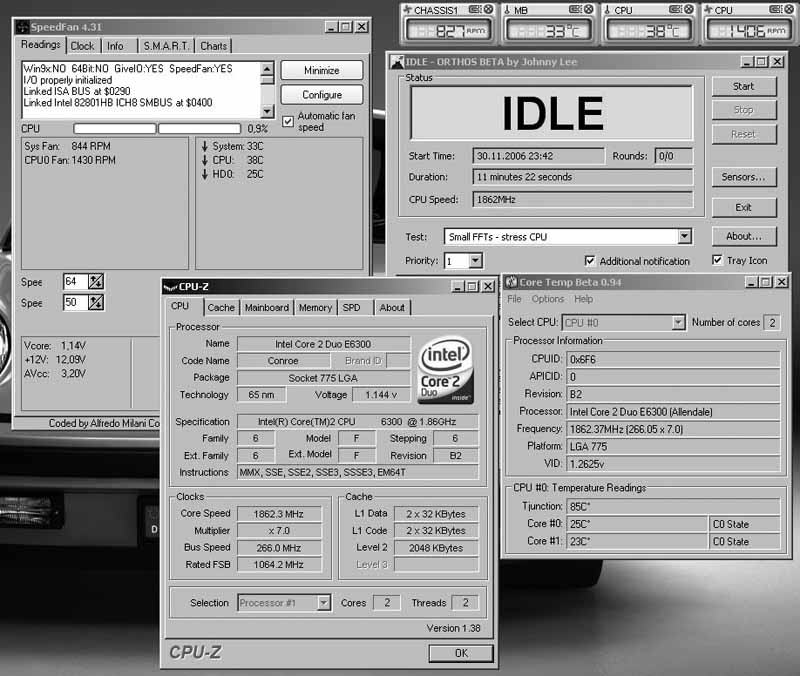Click CPU0 Fan 1430 RPM reading
The image size is (800, 676).
70,160
